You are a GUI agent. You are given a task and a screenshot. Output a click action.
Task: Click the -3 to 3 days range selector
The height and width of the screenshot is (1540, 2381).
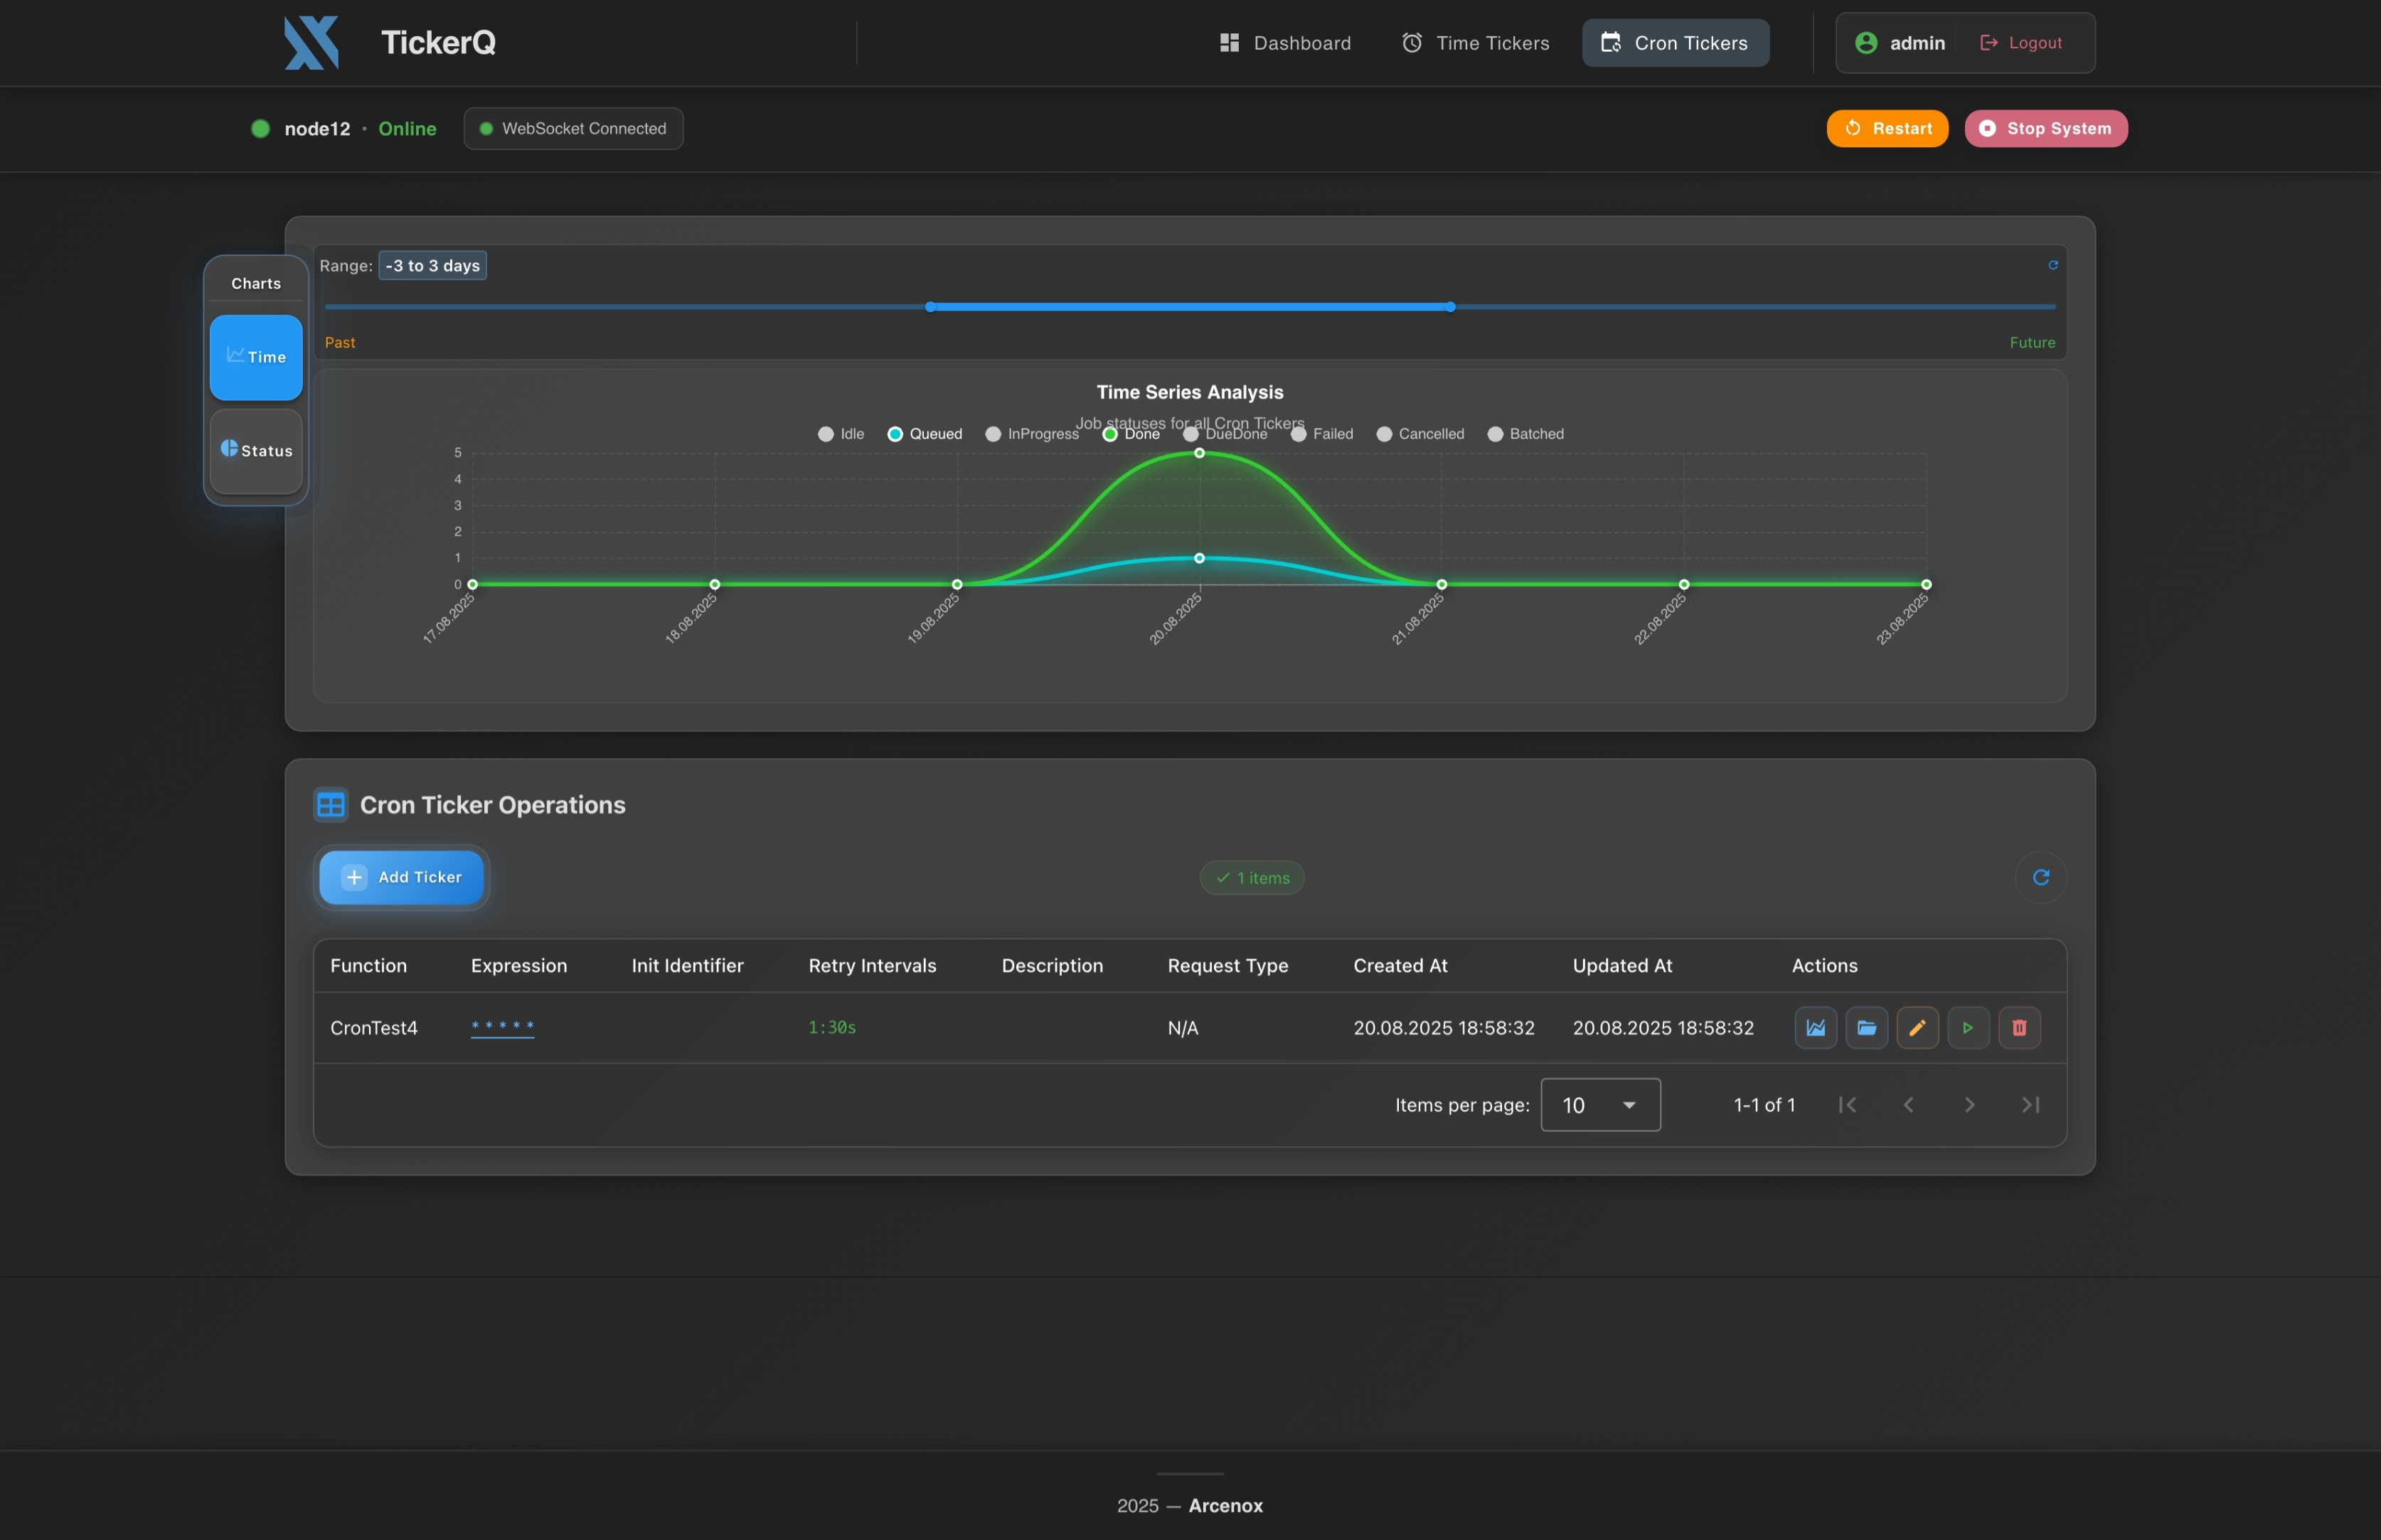432,266
